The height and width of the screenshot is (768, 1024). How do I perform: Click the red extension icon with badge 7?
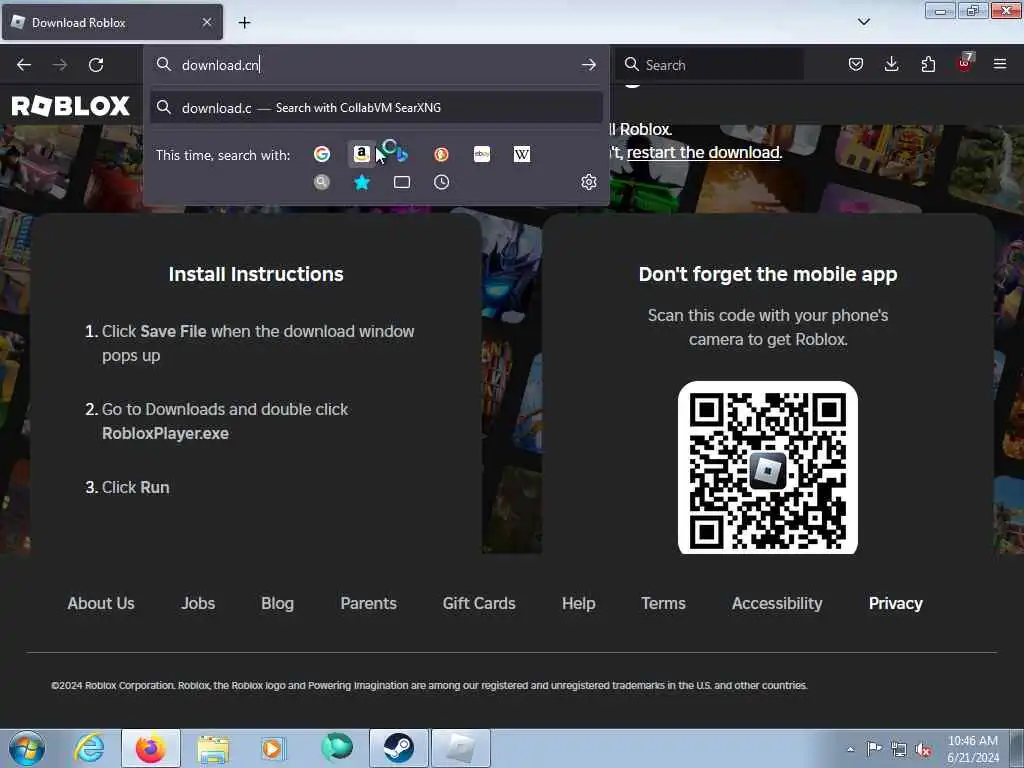pyautogui.click(x=965, y=63)
